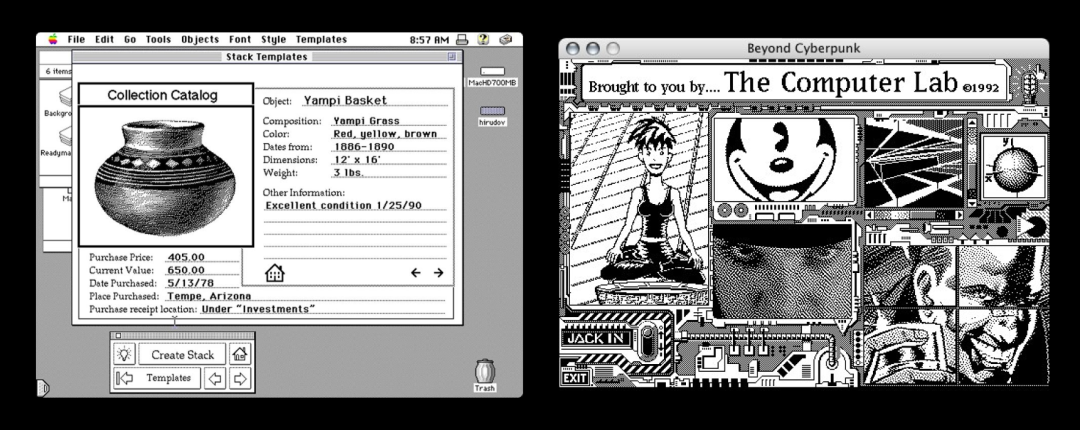This screenshot has height=430, width=1080.
Task: Minimize the Beyond Cyberpunk window
Action: tap(592, 48)
